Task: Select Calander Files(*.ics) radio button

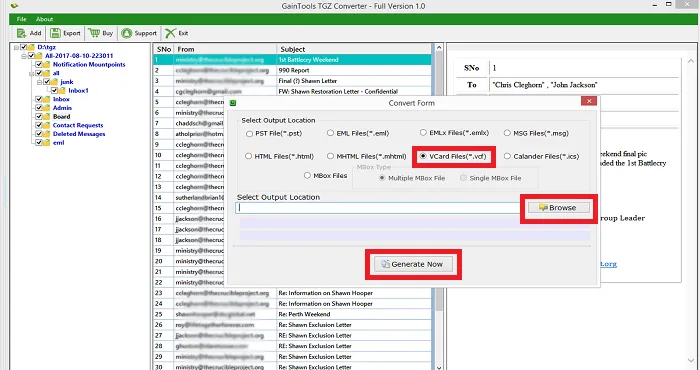Action: coord(507,156)
